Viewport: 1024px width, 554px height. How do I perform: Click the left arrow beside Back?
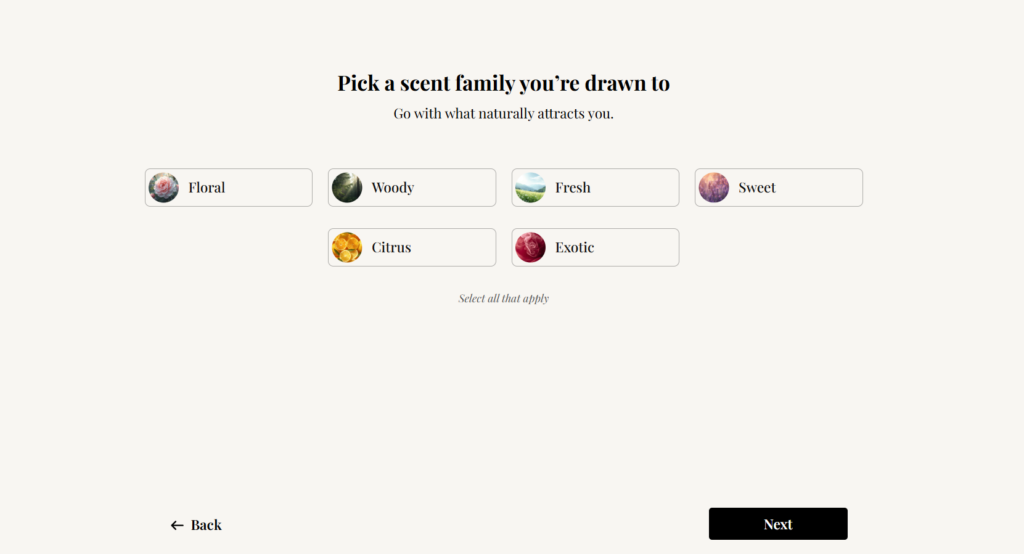tap(177, 525)
